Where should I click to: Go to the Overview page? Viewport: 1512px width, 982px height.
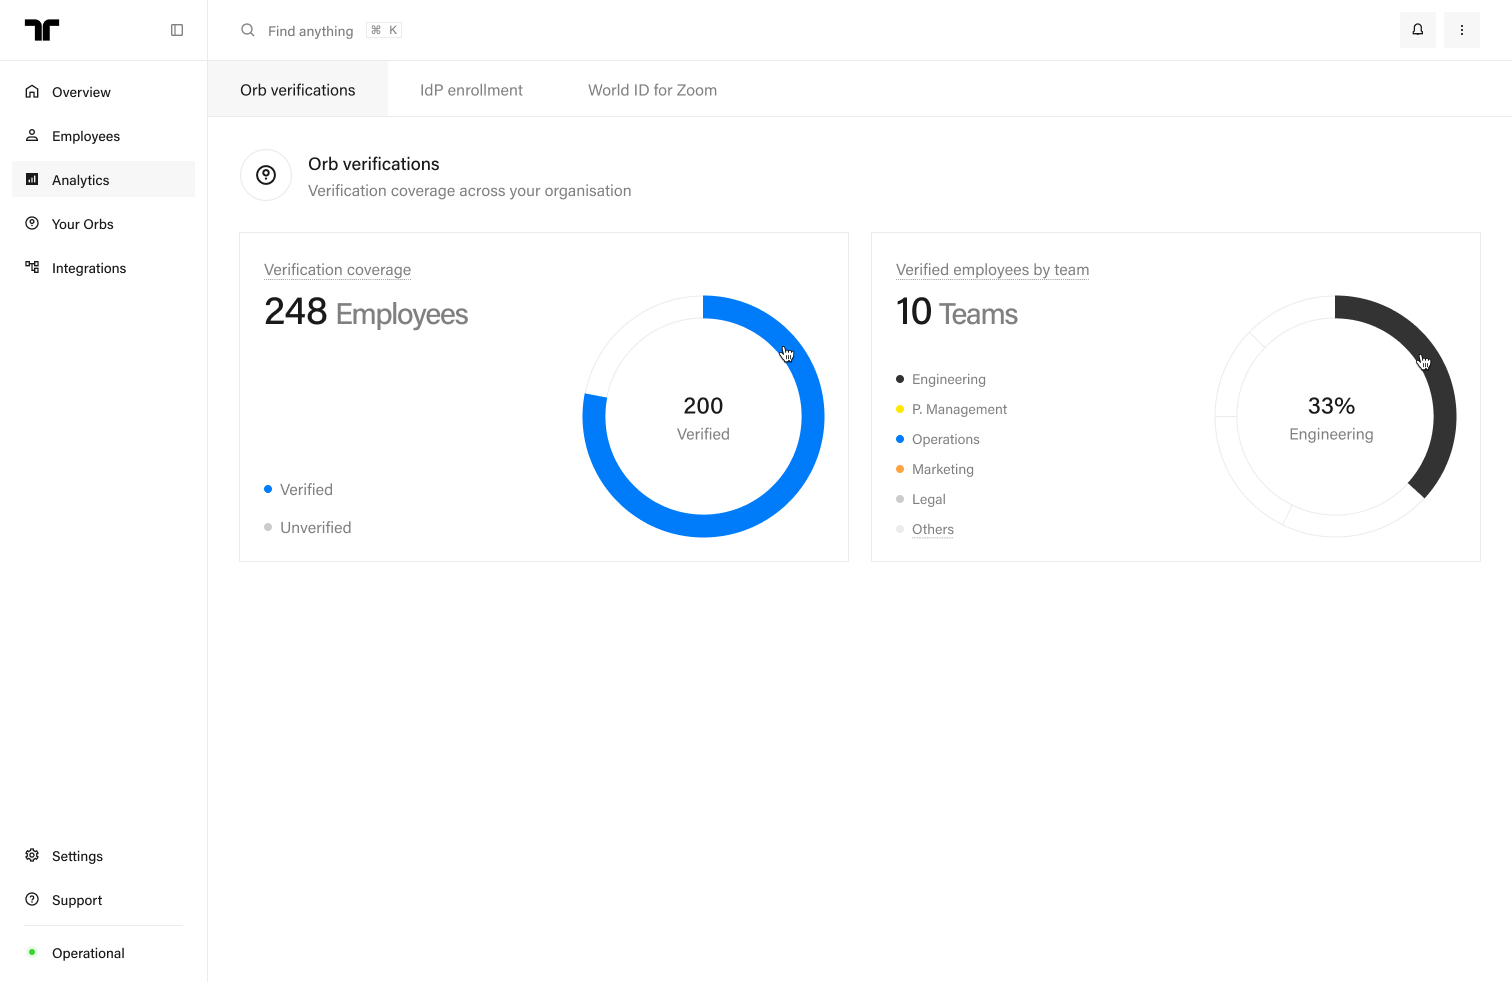pos(103,92)
